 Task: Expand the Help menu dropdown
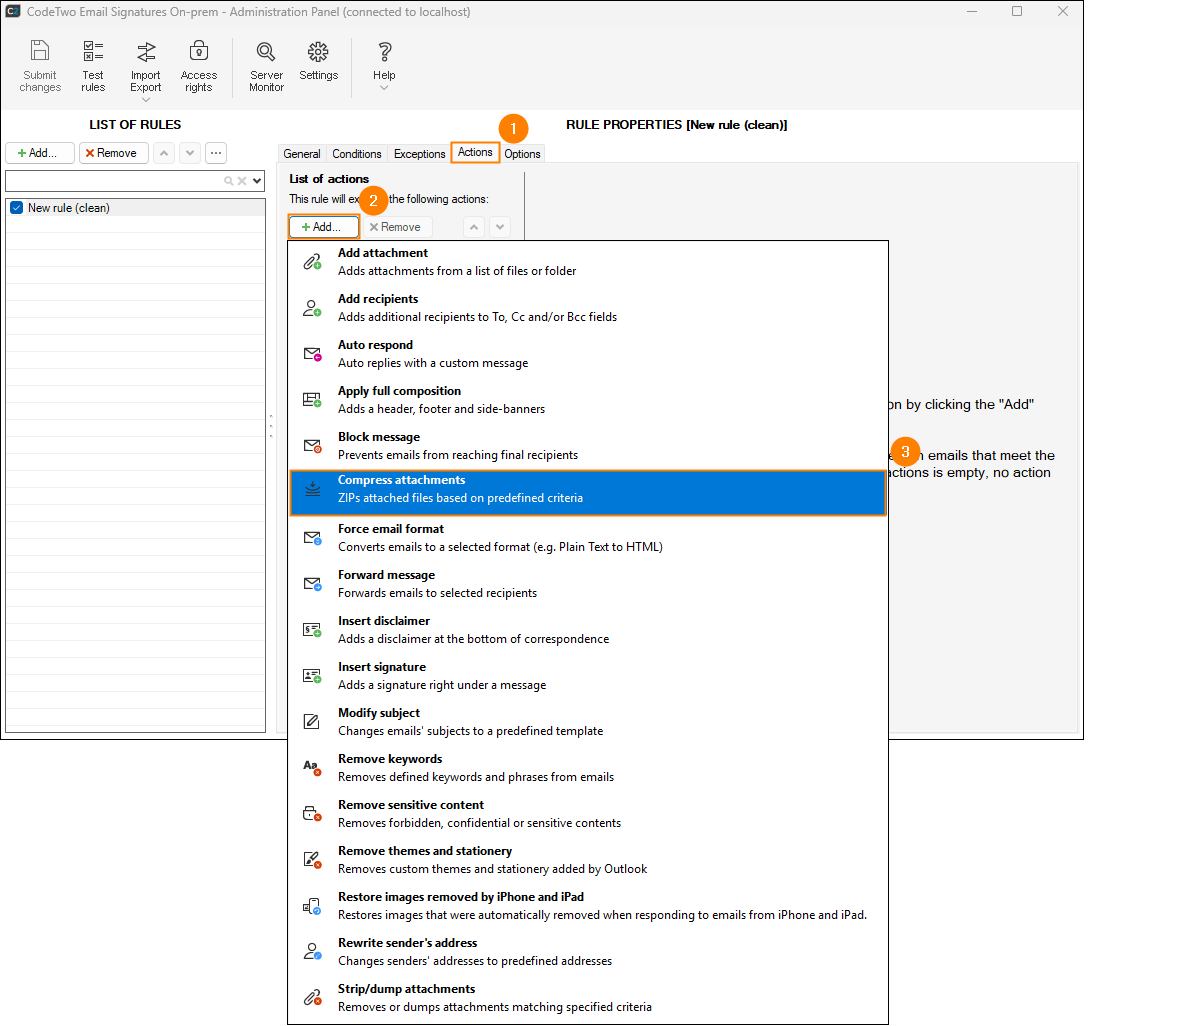point(384,88)
